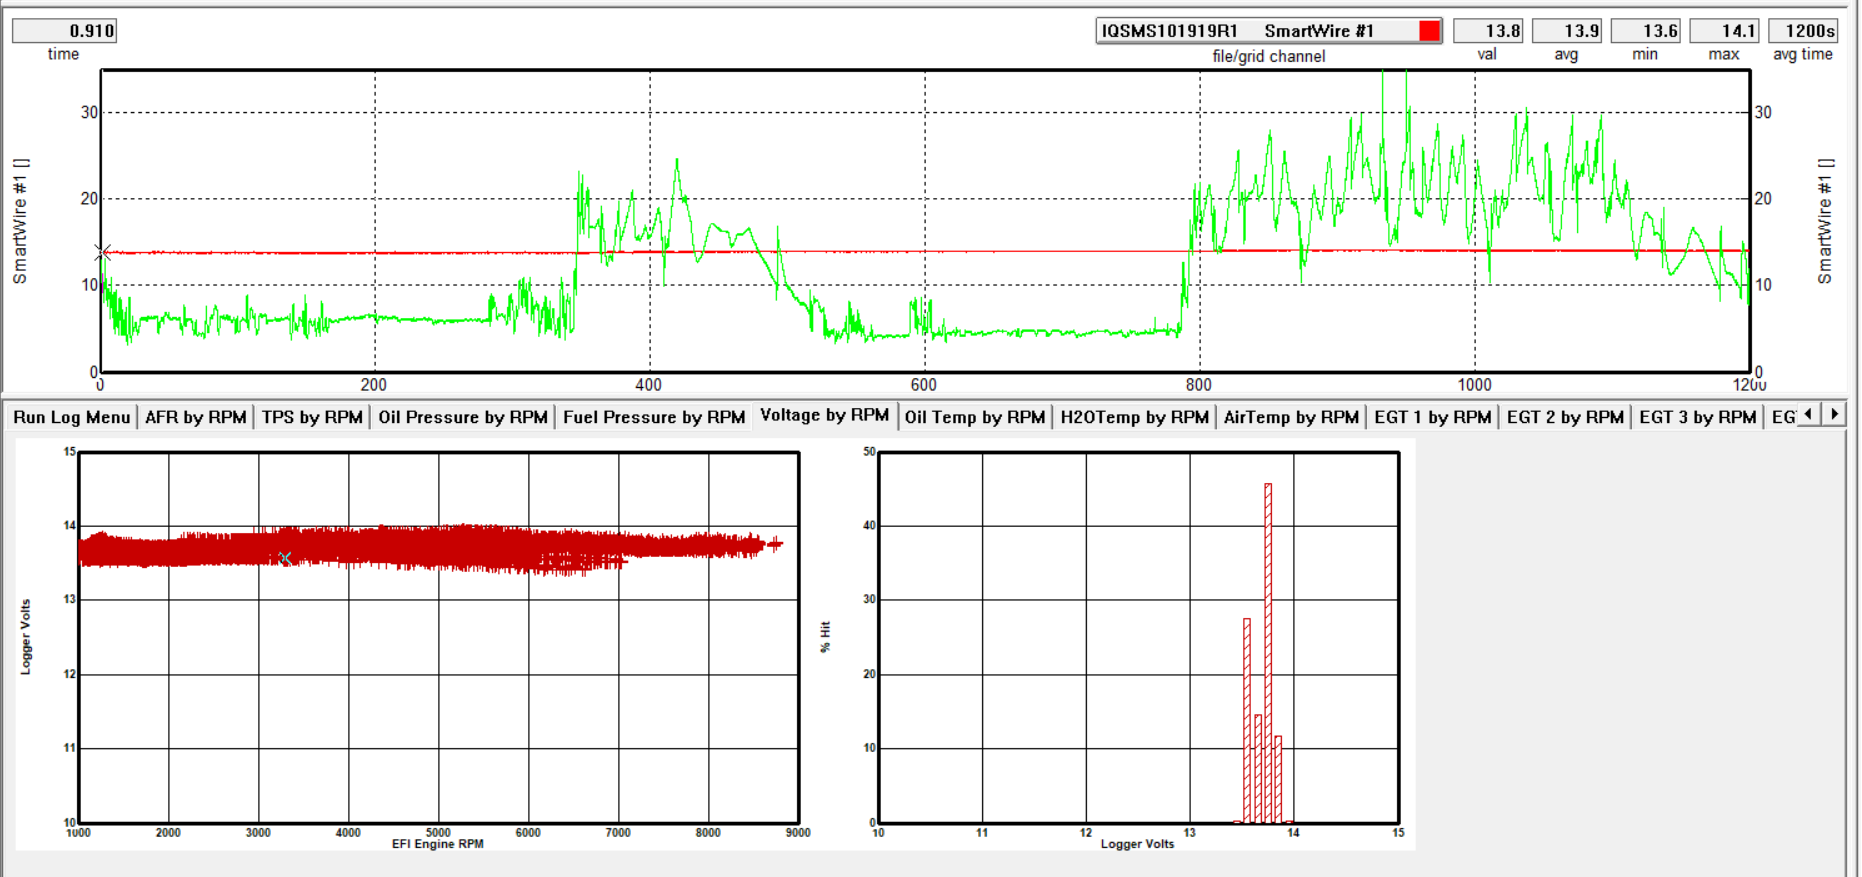Click the cyan X marker on the scatter plot
The height and width of the screenshot is (877, 1862).
286,558
